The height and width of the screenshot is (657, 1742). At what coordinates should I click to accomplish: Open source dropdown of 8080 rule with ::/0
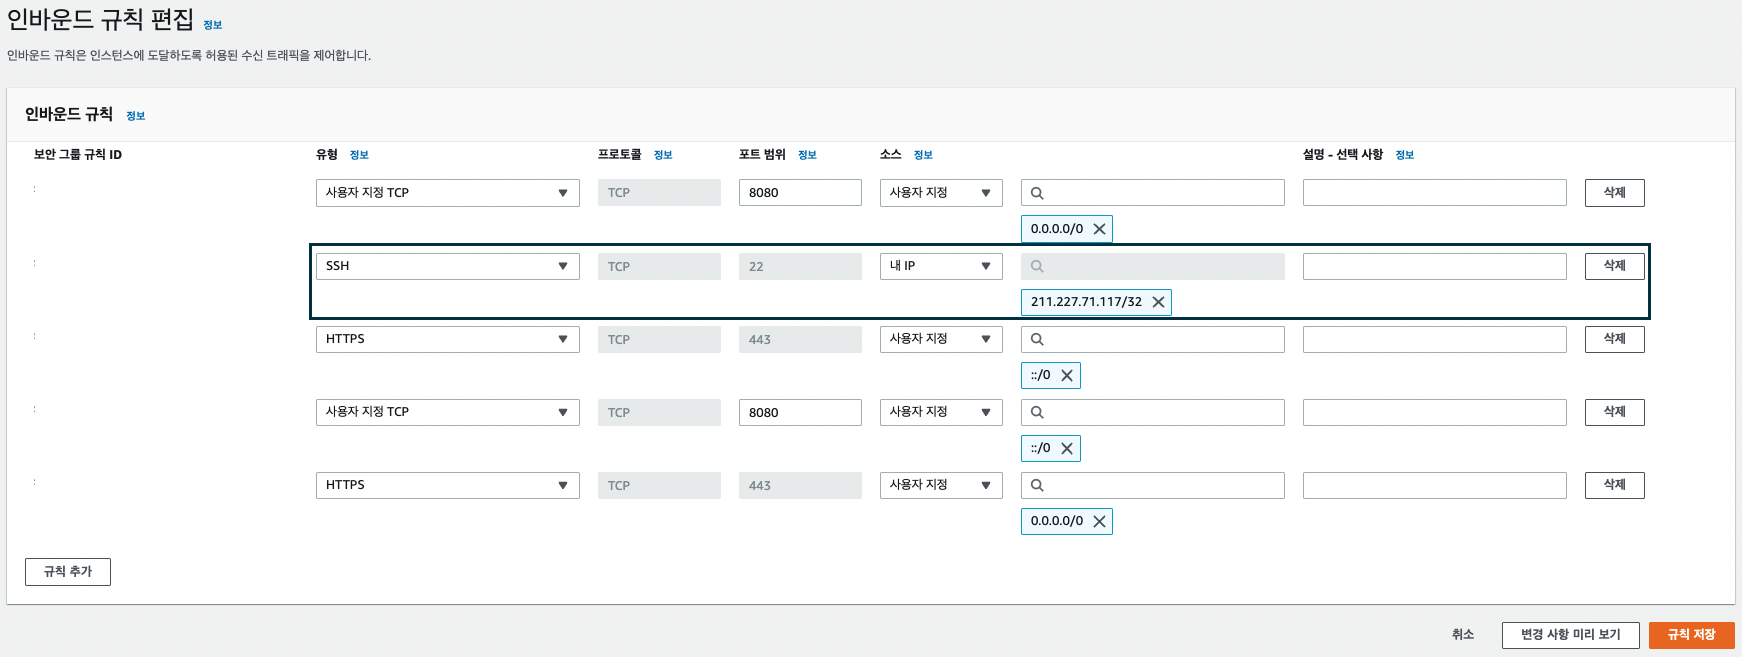pos(941,412)
